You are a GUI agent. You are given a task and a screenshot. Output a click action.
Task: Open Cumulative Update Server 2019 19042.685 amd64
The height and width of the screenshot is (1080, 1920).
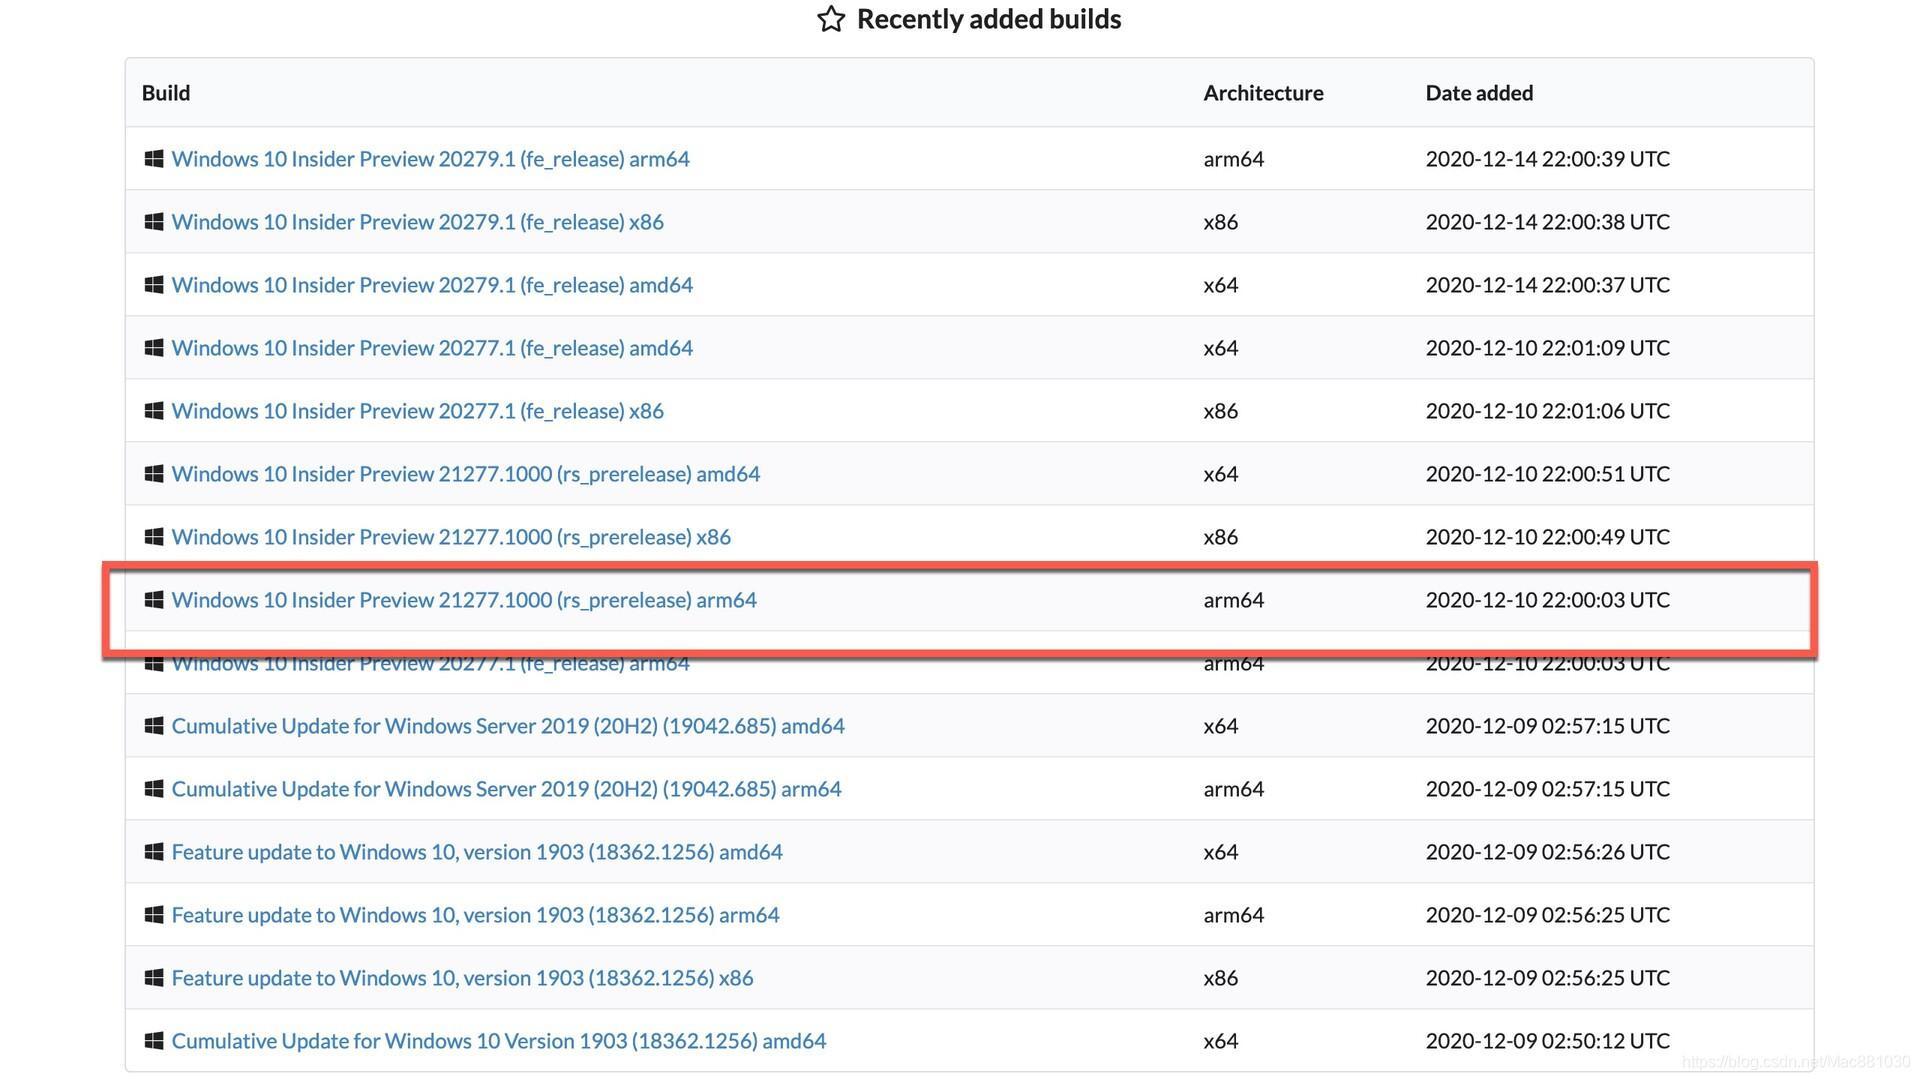[x=508, y=726]
